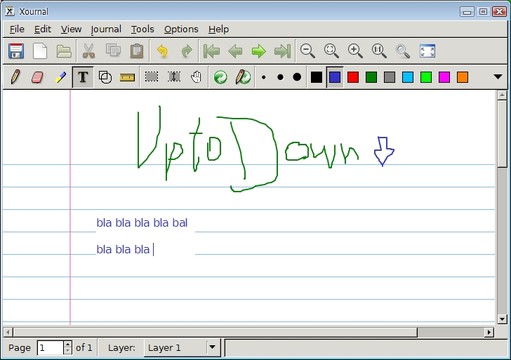Toggle the Text tool button

tap(83, 77)
